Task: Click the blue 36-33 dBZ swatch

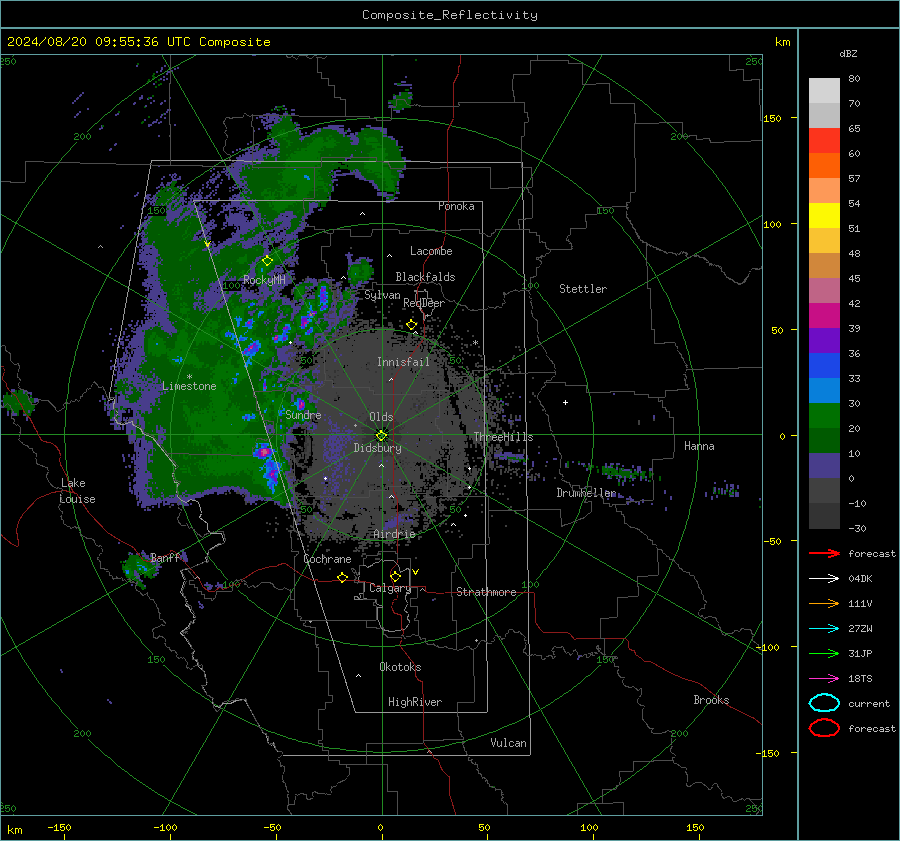Action: pos(824,366)
